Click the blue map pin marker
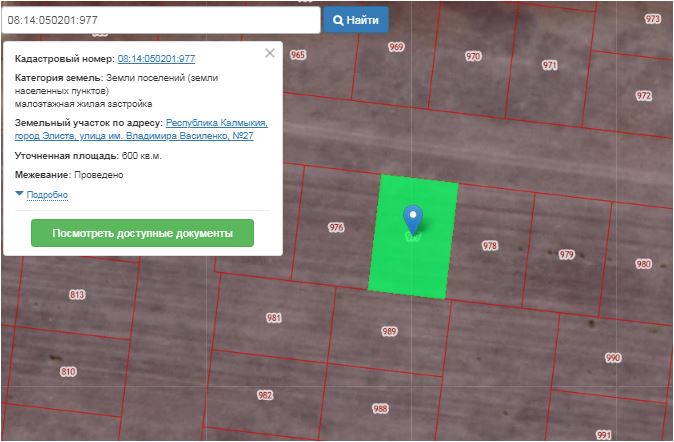 [x=412, y=219]
